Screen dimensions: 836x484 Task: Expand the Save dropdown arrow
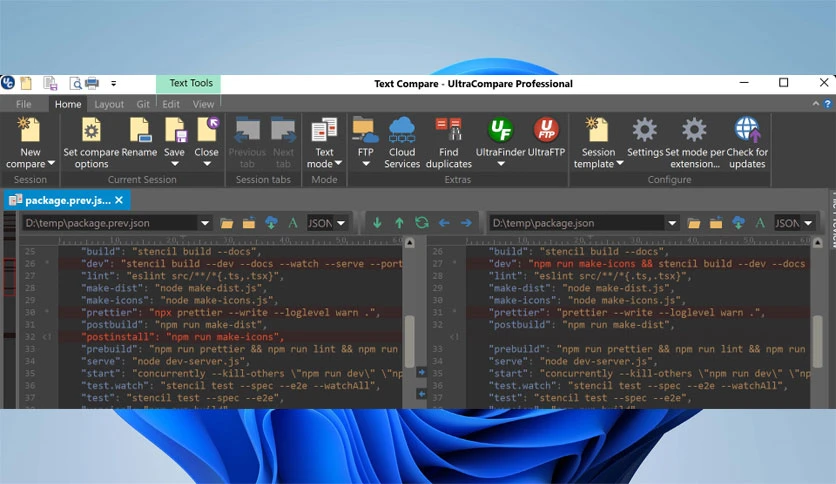click(175, 164)
